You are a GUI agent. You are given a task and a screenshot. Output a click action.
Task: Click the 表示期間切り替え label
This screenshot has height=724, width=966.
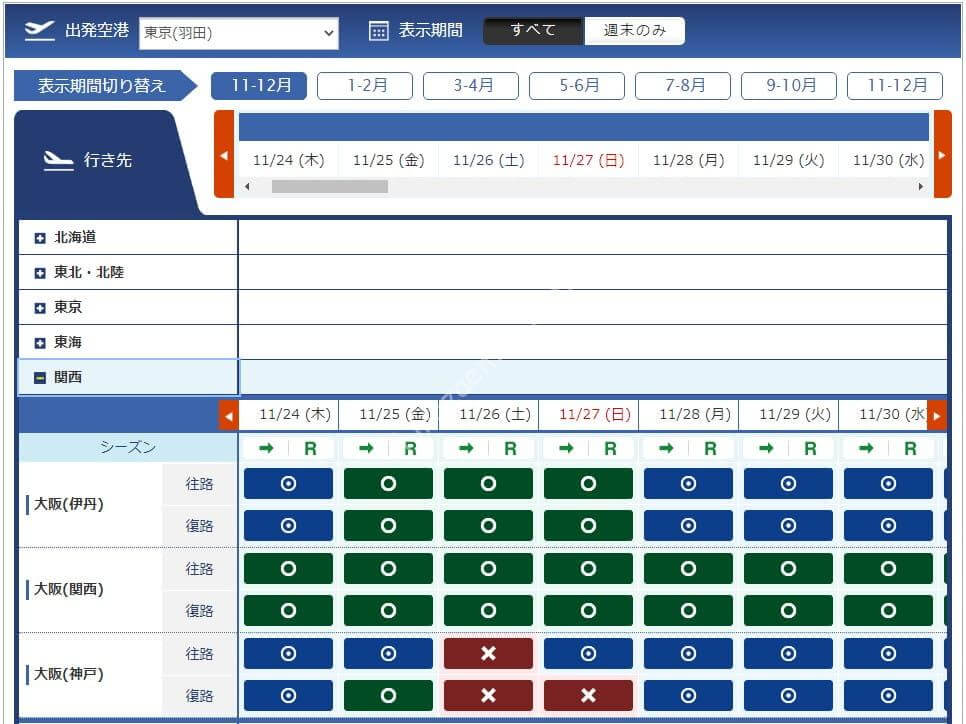click(x=102, y=86)
